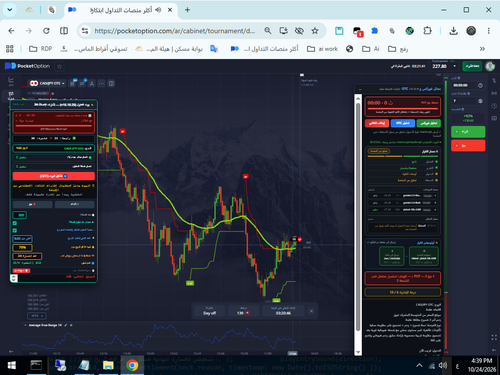The width and height of the screenshot is (500, 375).
Task: Open the right sidebar trades history icon
Action: tap(494, 80)
